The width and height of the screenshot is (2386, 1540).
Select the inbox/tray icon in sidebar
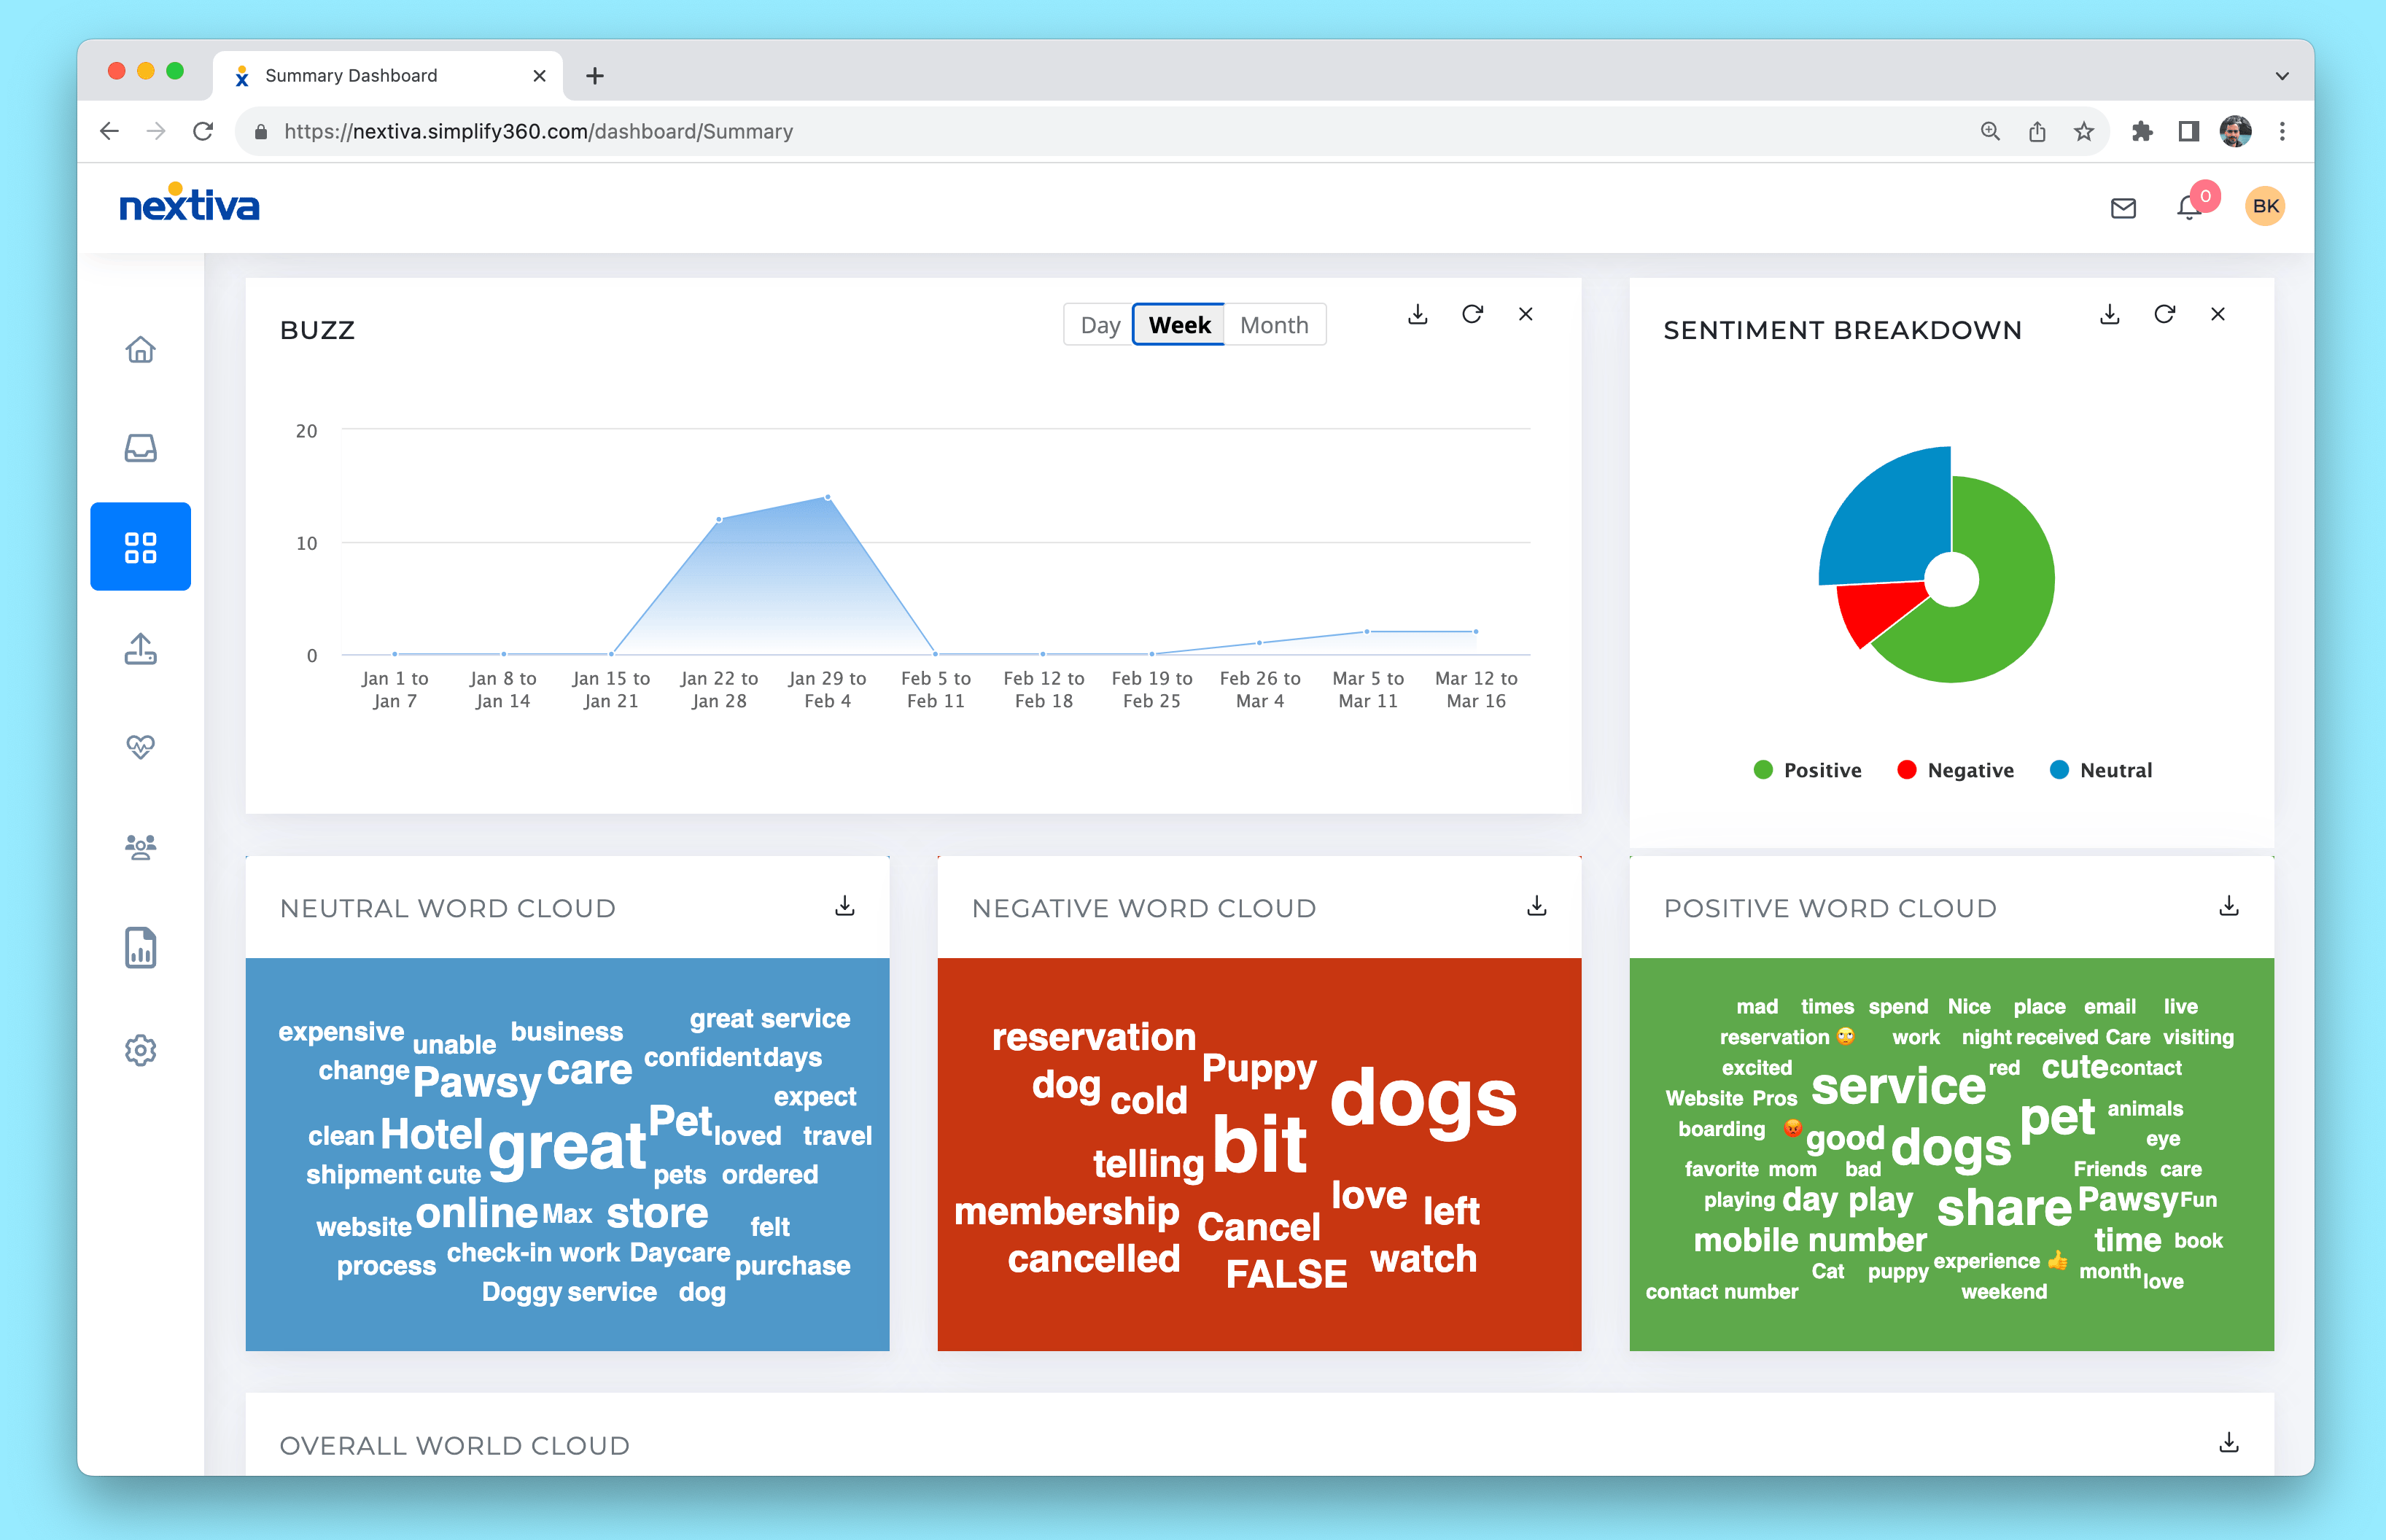coord(139,448)
